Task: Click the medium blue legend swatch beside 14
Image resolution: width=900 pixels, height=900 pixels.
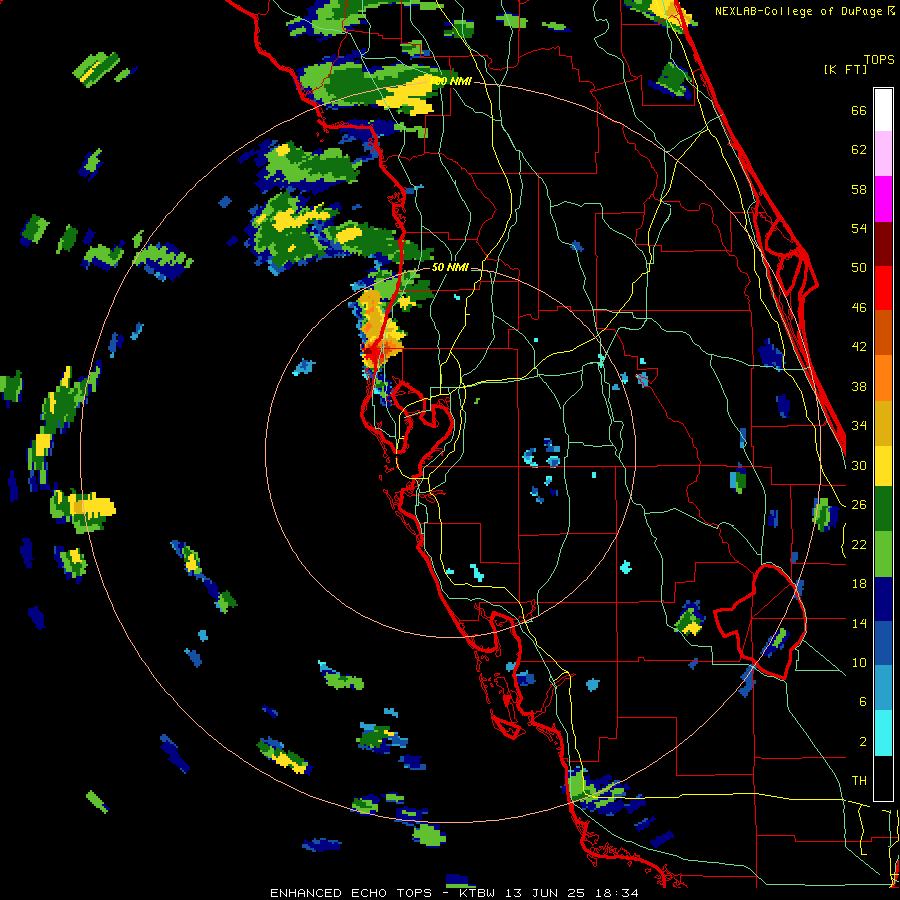Action: pos(883,643)
